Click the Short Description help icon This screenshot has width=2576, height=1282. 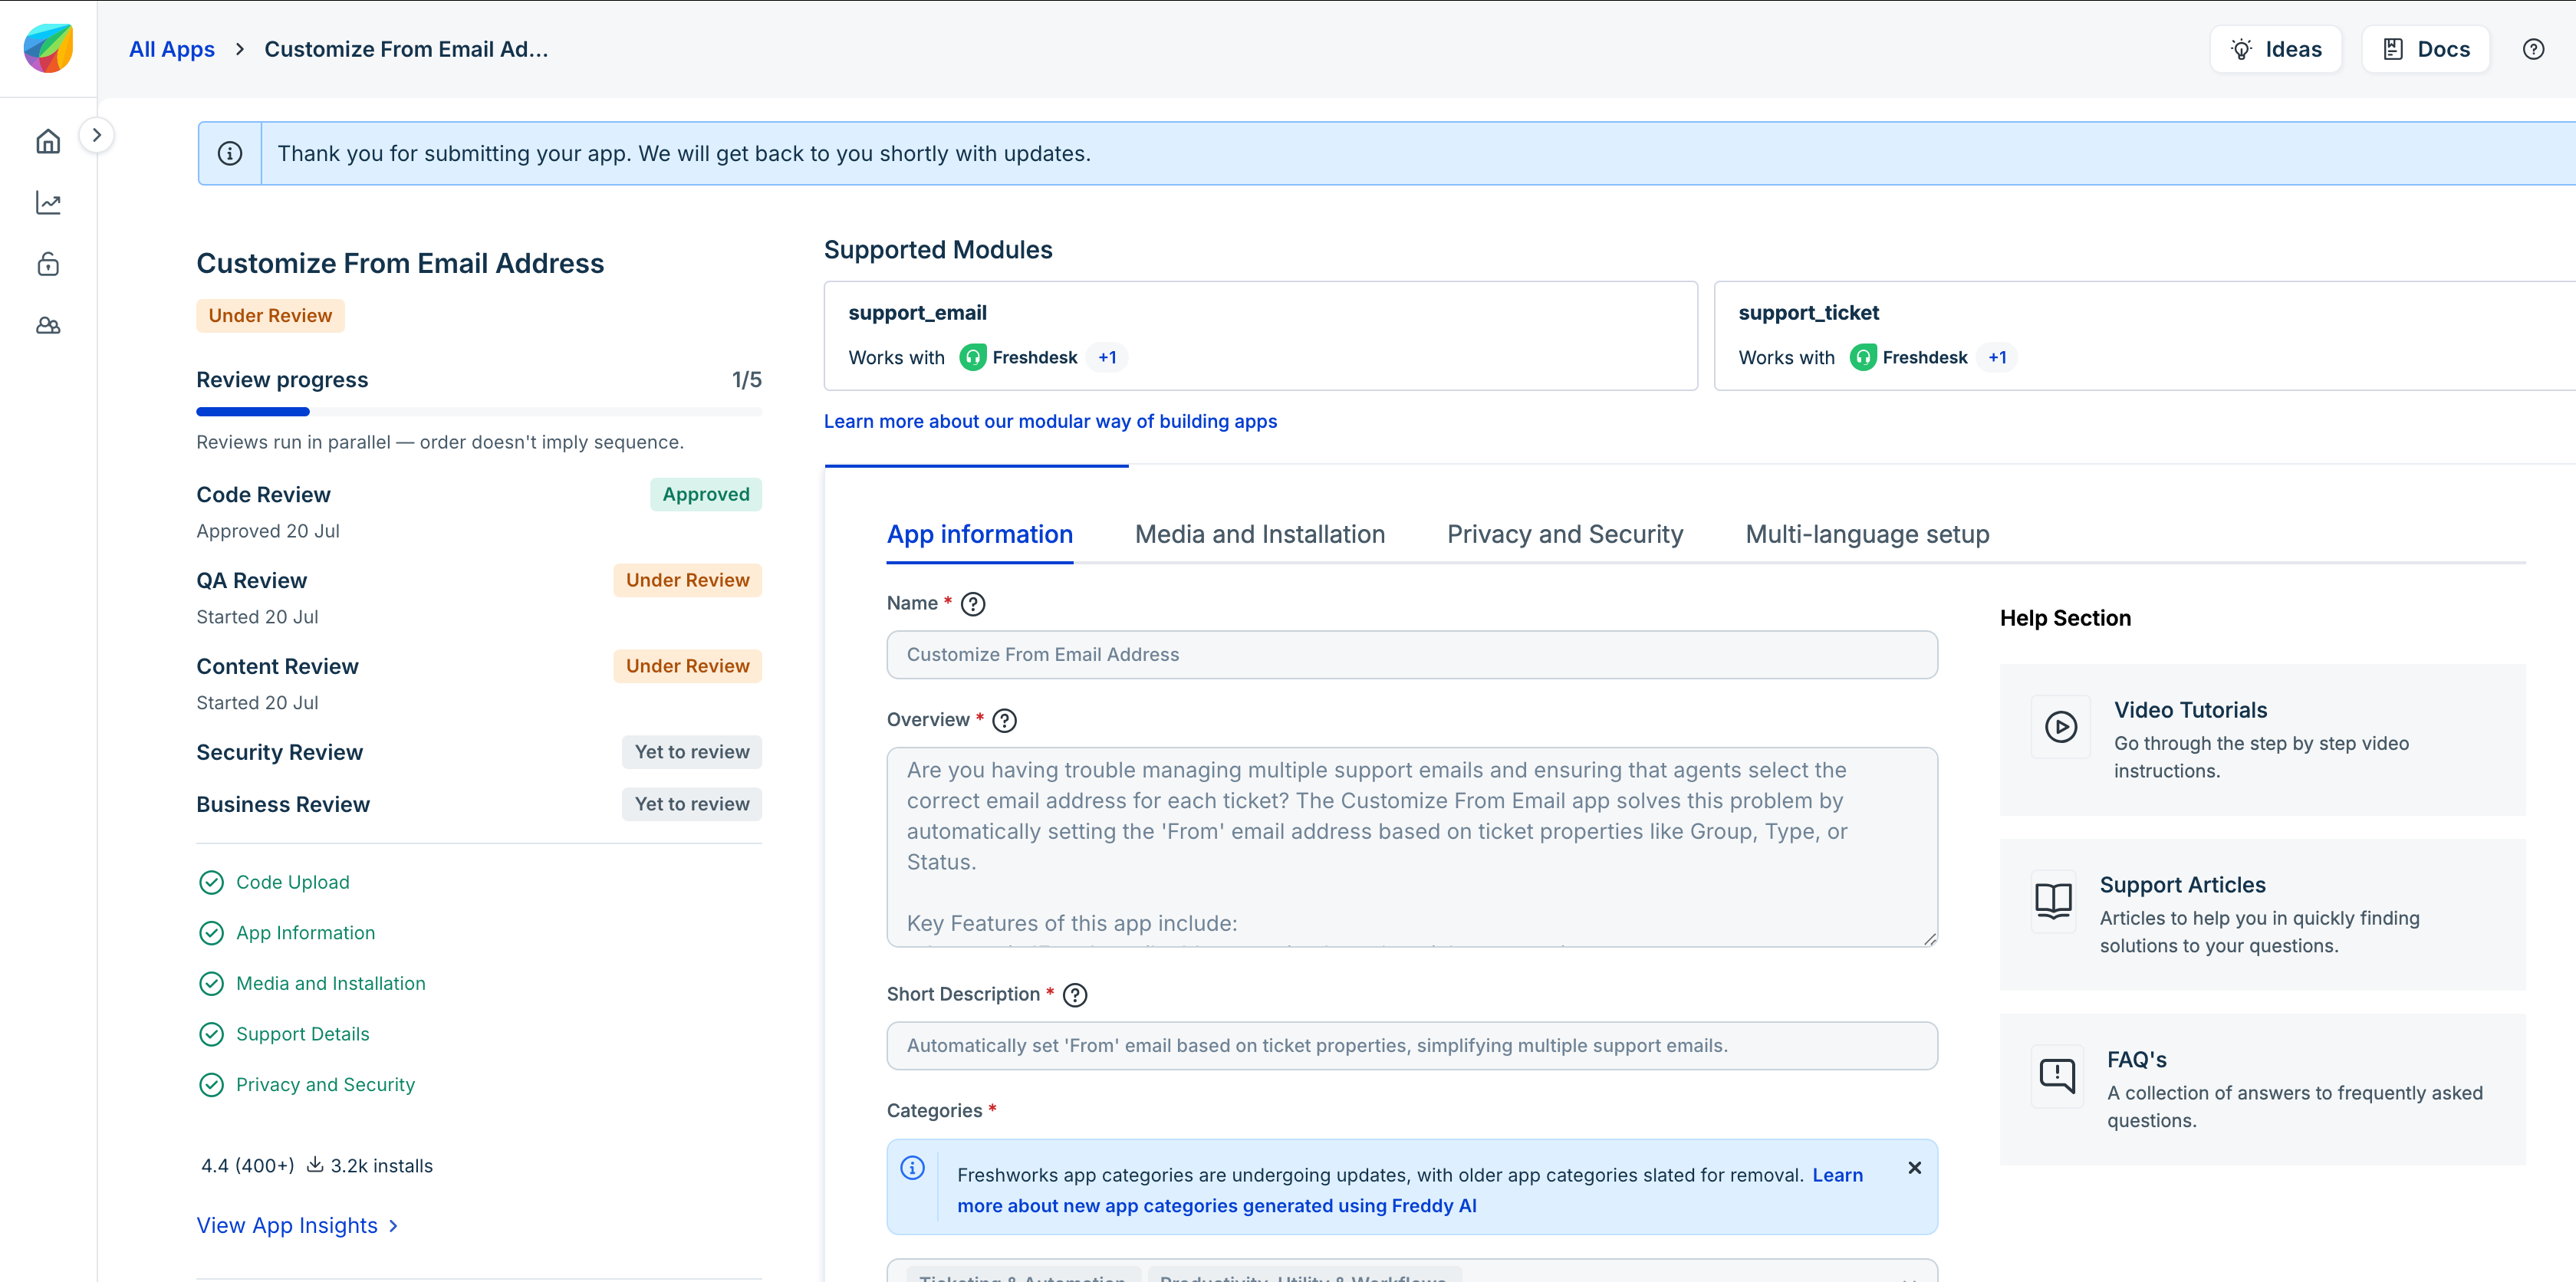tap(1074, 995)
